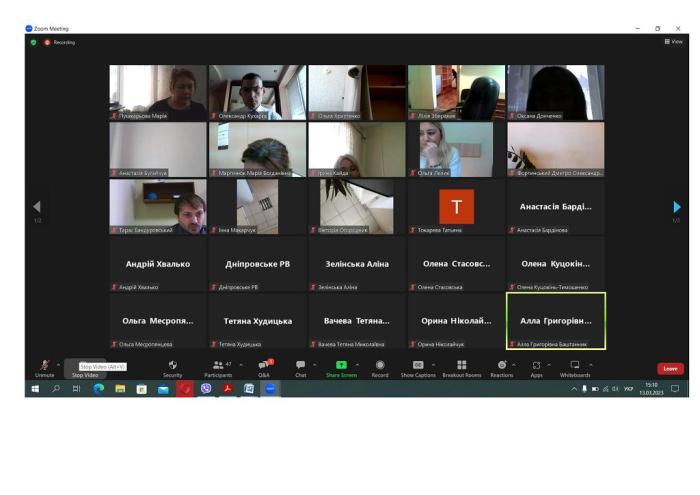Open the Chat panel
The image size is (700, 495).
pyautogui.click(x=300, y=365)
